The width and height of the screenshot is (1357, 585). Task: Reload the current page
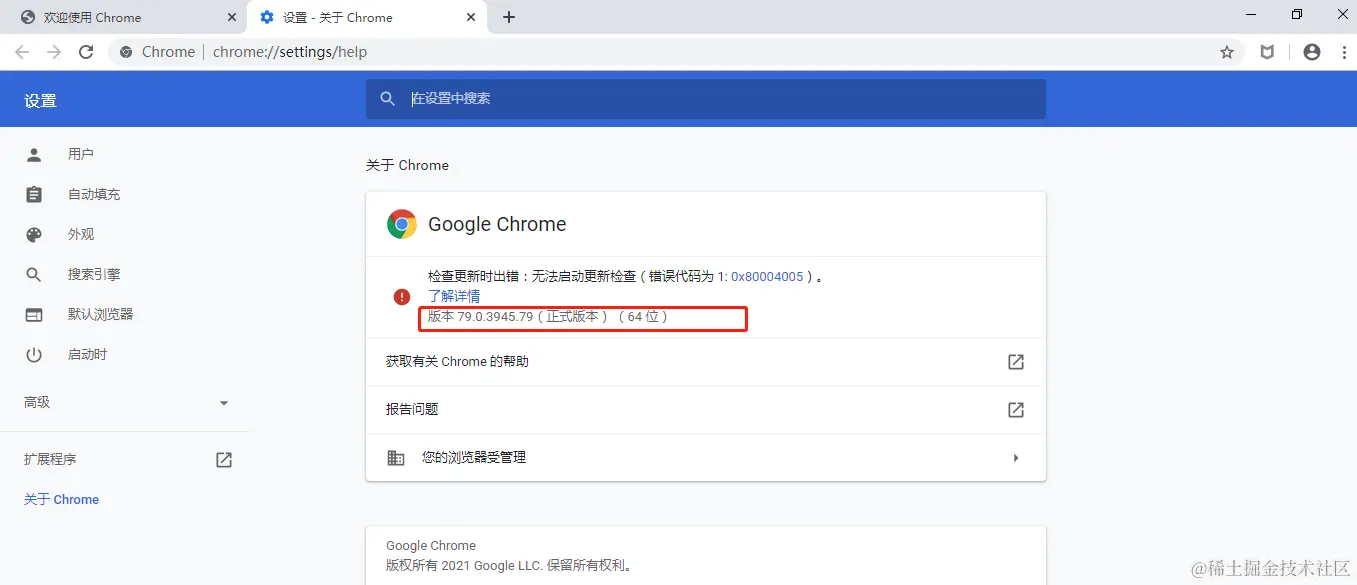pyautogui.click(x=86, y=52)
